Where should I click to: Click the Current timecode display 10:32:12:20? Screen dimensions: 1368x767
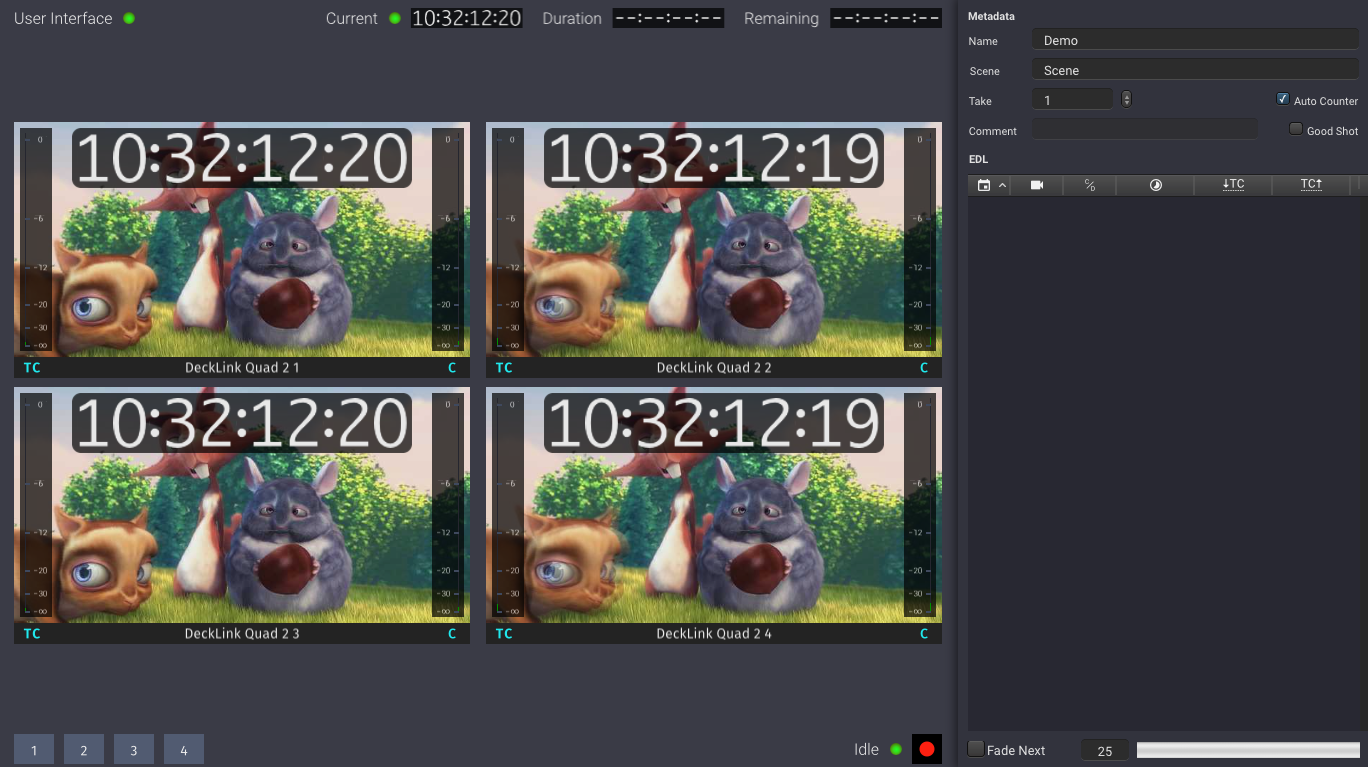(467, 18)
